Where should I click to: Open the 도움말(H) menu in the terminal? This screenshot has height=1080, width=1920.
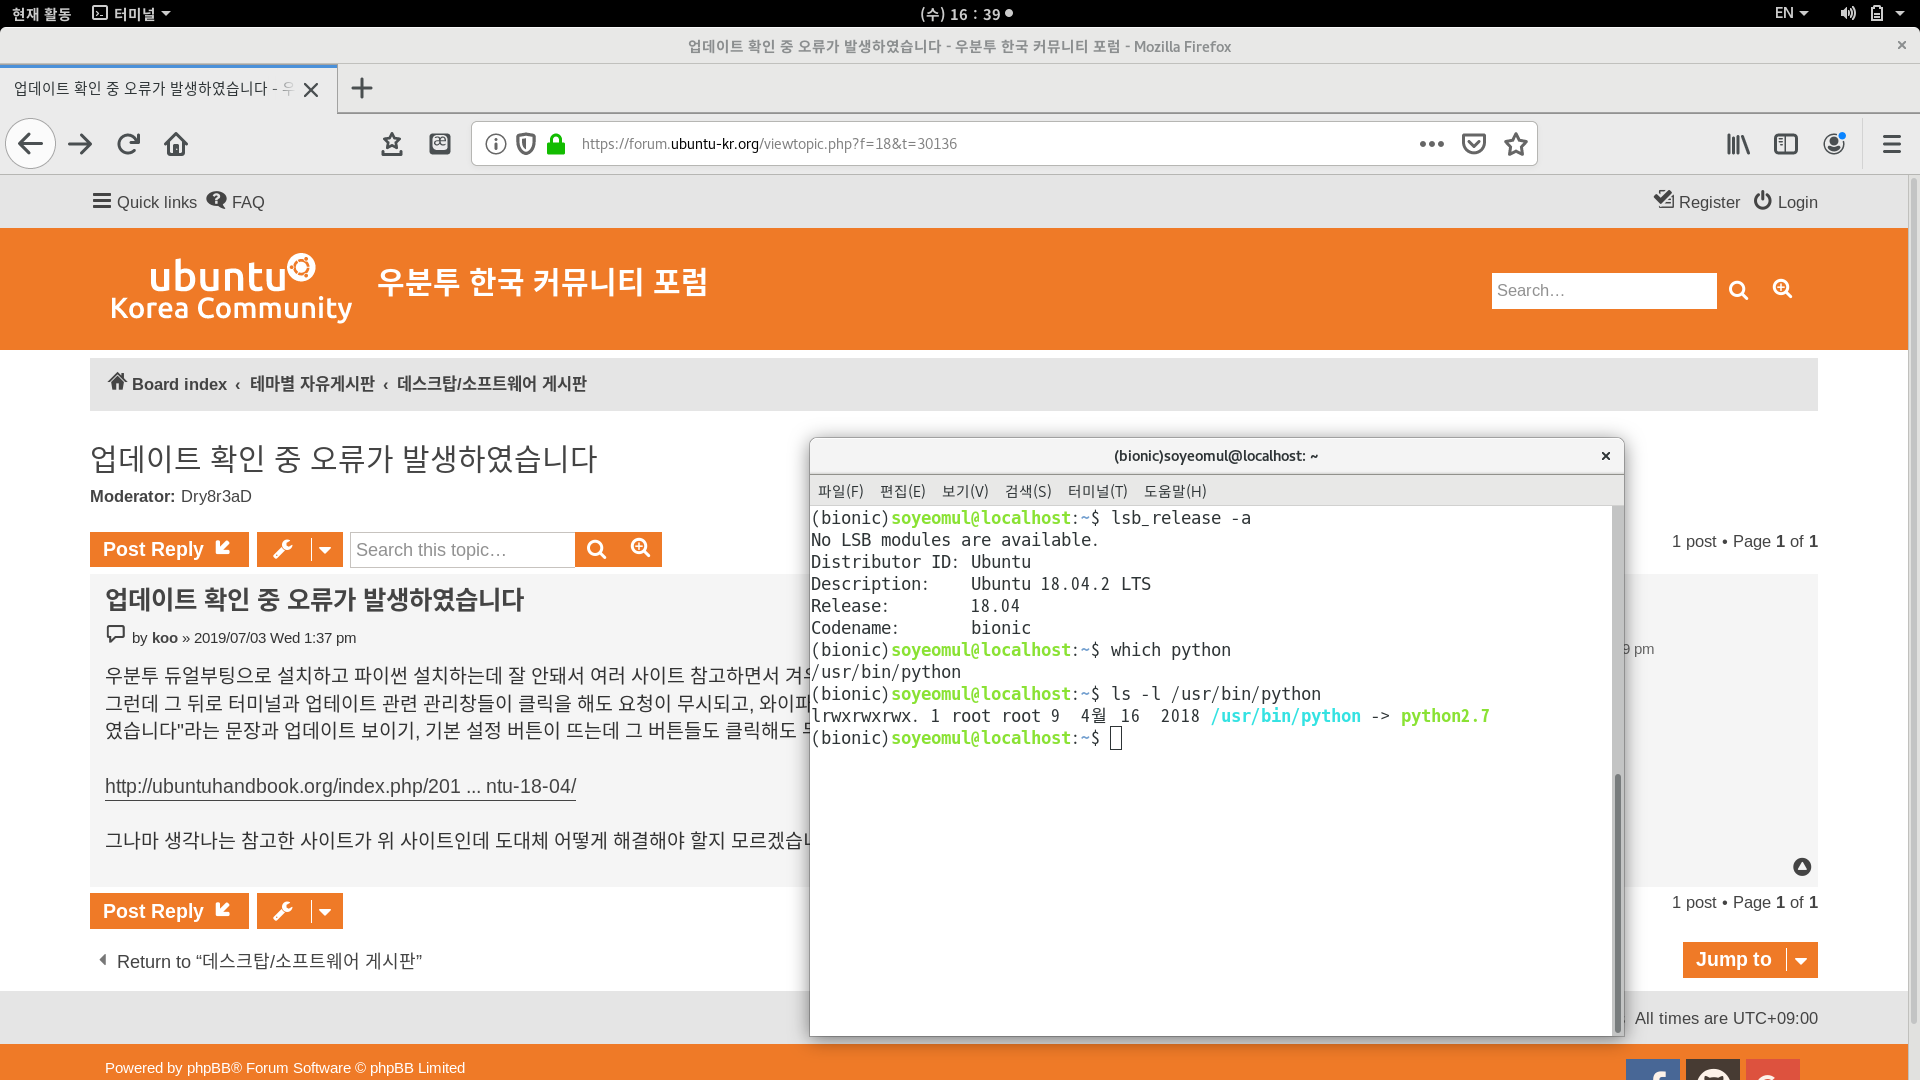1175,491
